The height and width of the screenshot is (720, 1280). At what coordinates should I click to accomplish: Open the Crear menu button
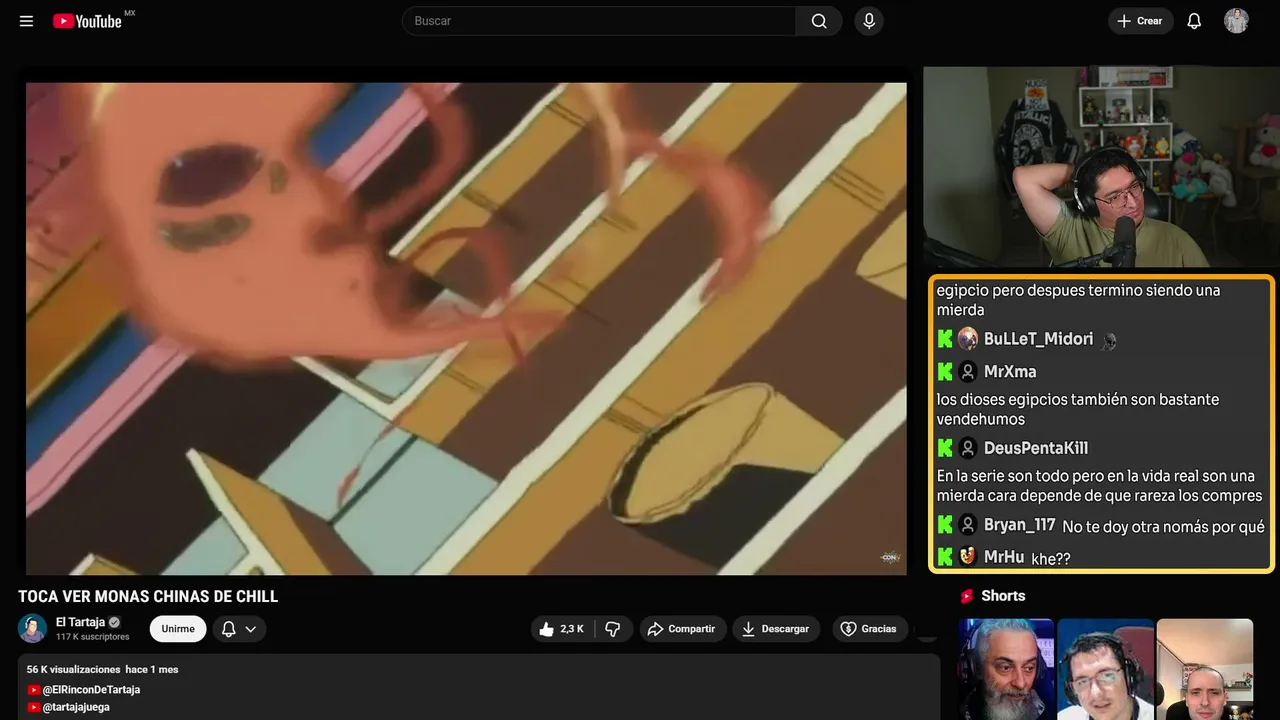click(1140, 21)
